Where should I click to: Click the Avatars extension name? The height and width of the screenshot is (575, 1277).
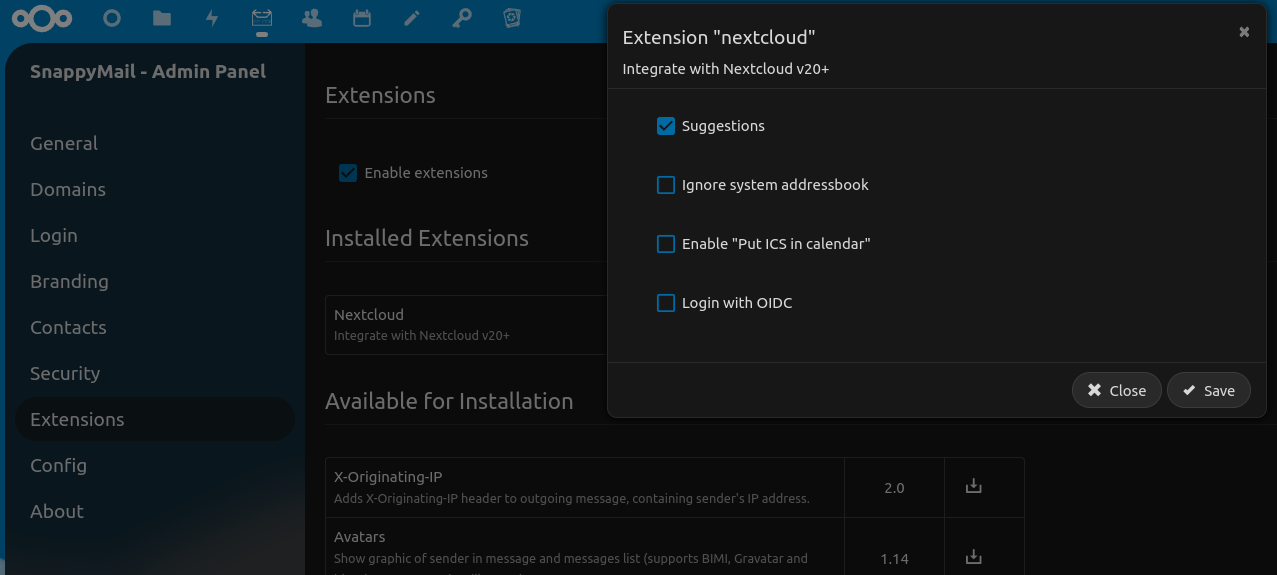click(x=360, y=537)
